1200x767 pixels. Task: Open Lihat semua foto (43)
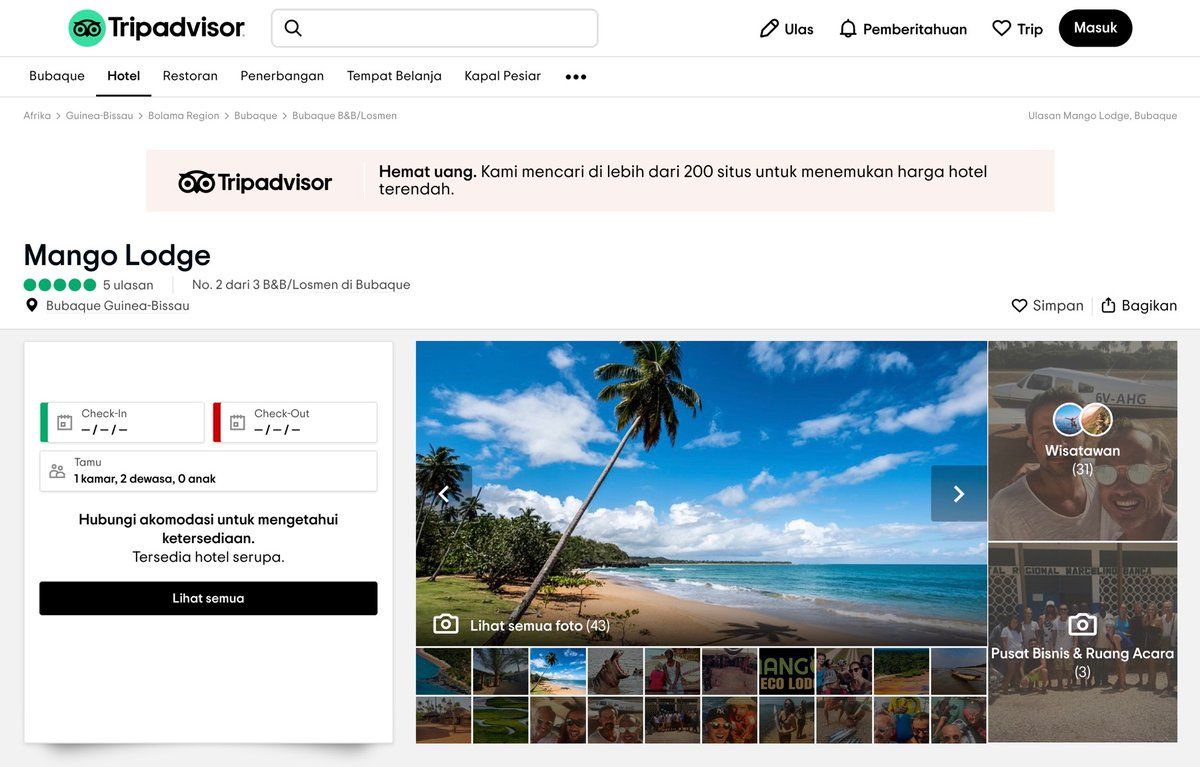[x=539, y=626]
